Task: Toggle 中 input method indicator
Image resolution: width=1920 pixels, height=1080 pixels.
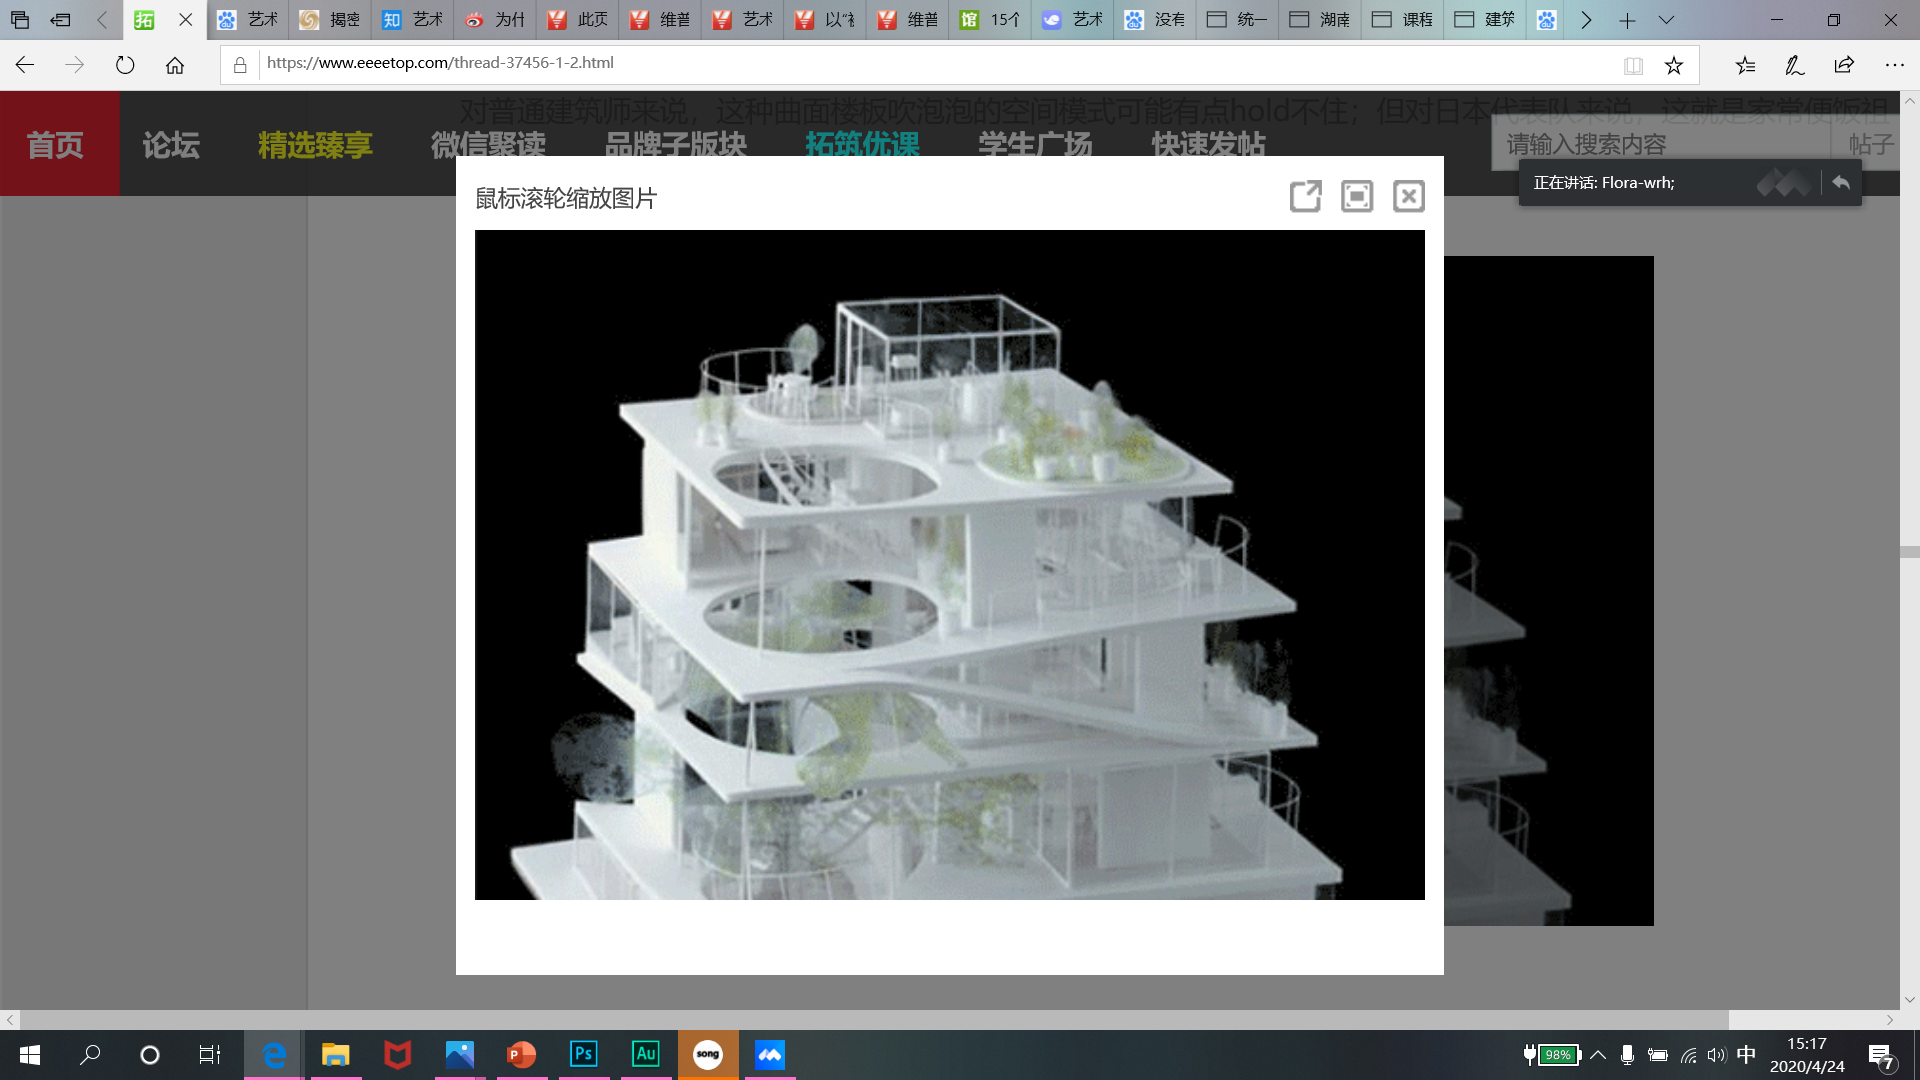Action: coord(1746,1055)
